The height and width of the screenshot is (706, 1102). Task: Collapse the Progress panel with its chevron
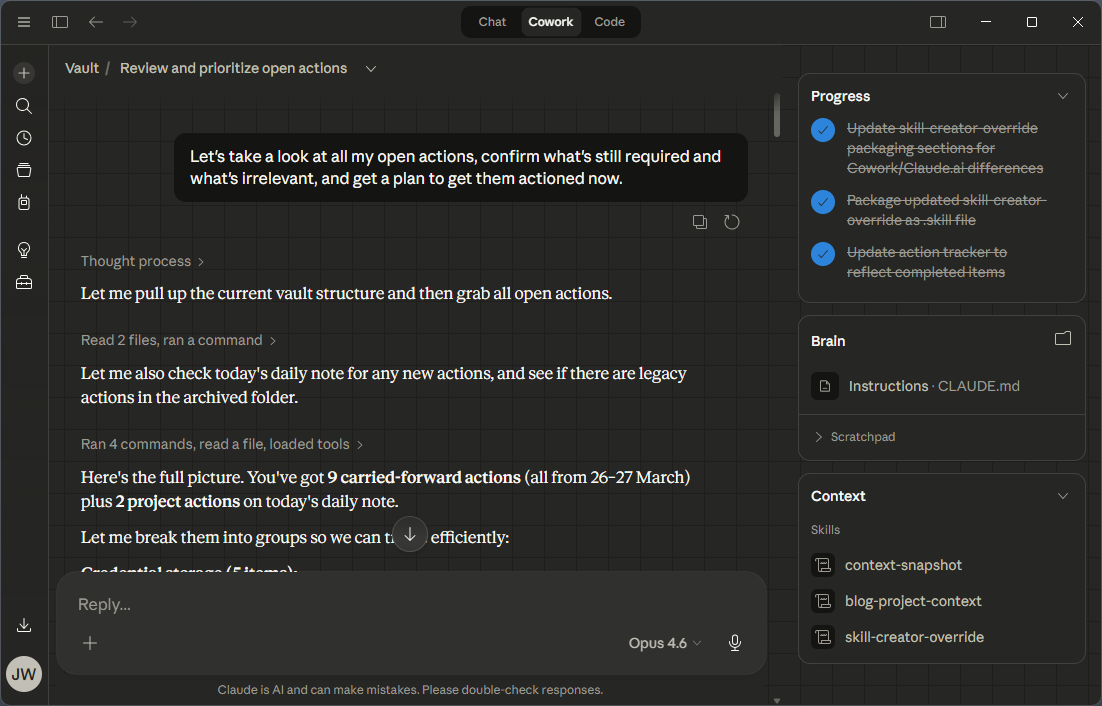tap(1063, 95)
